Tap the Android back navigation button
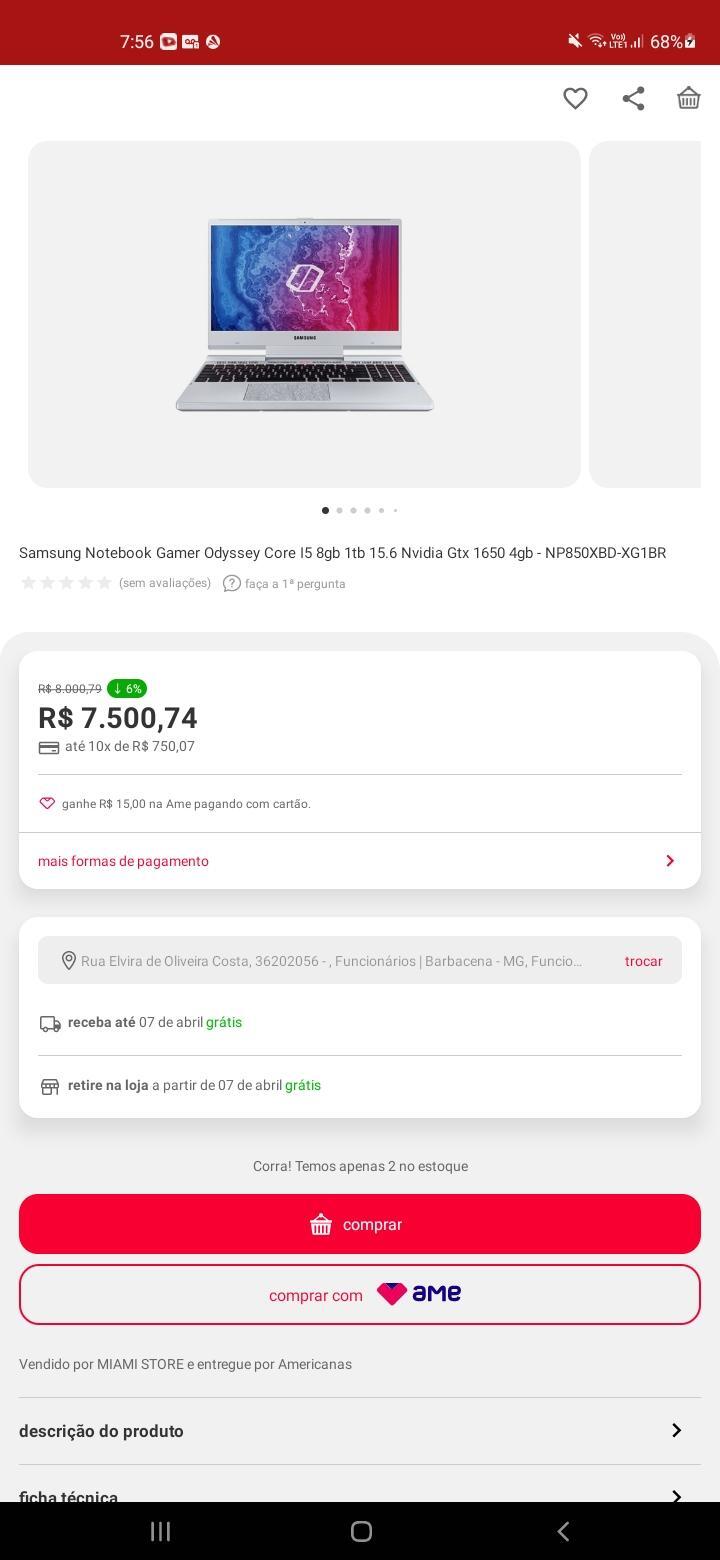Image resolution: width=720 pixels, height=1560 pixels. pyautogui.click(x=563, y=1531)
